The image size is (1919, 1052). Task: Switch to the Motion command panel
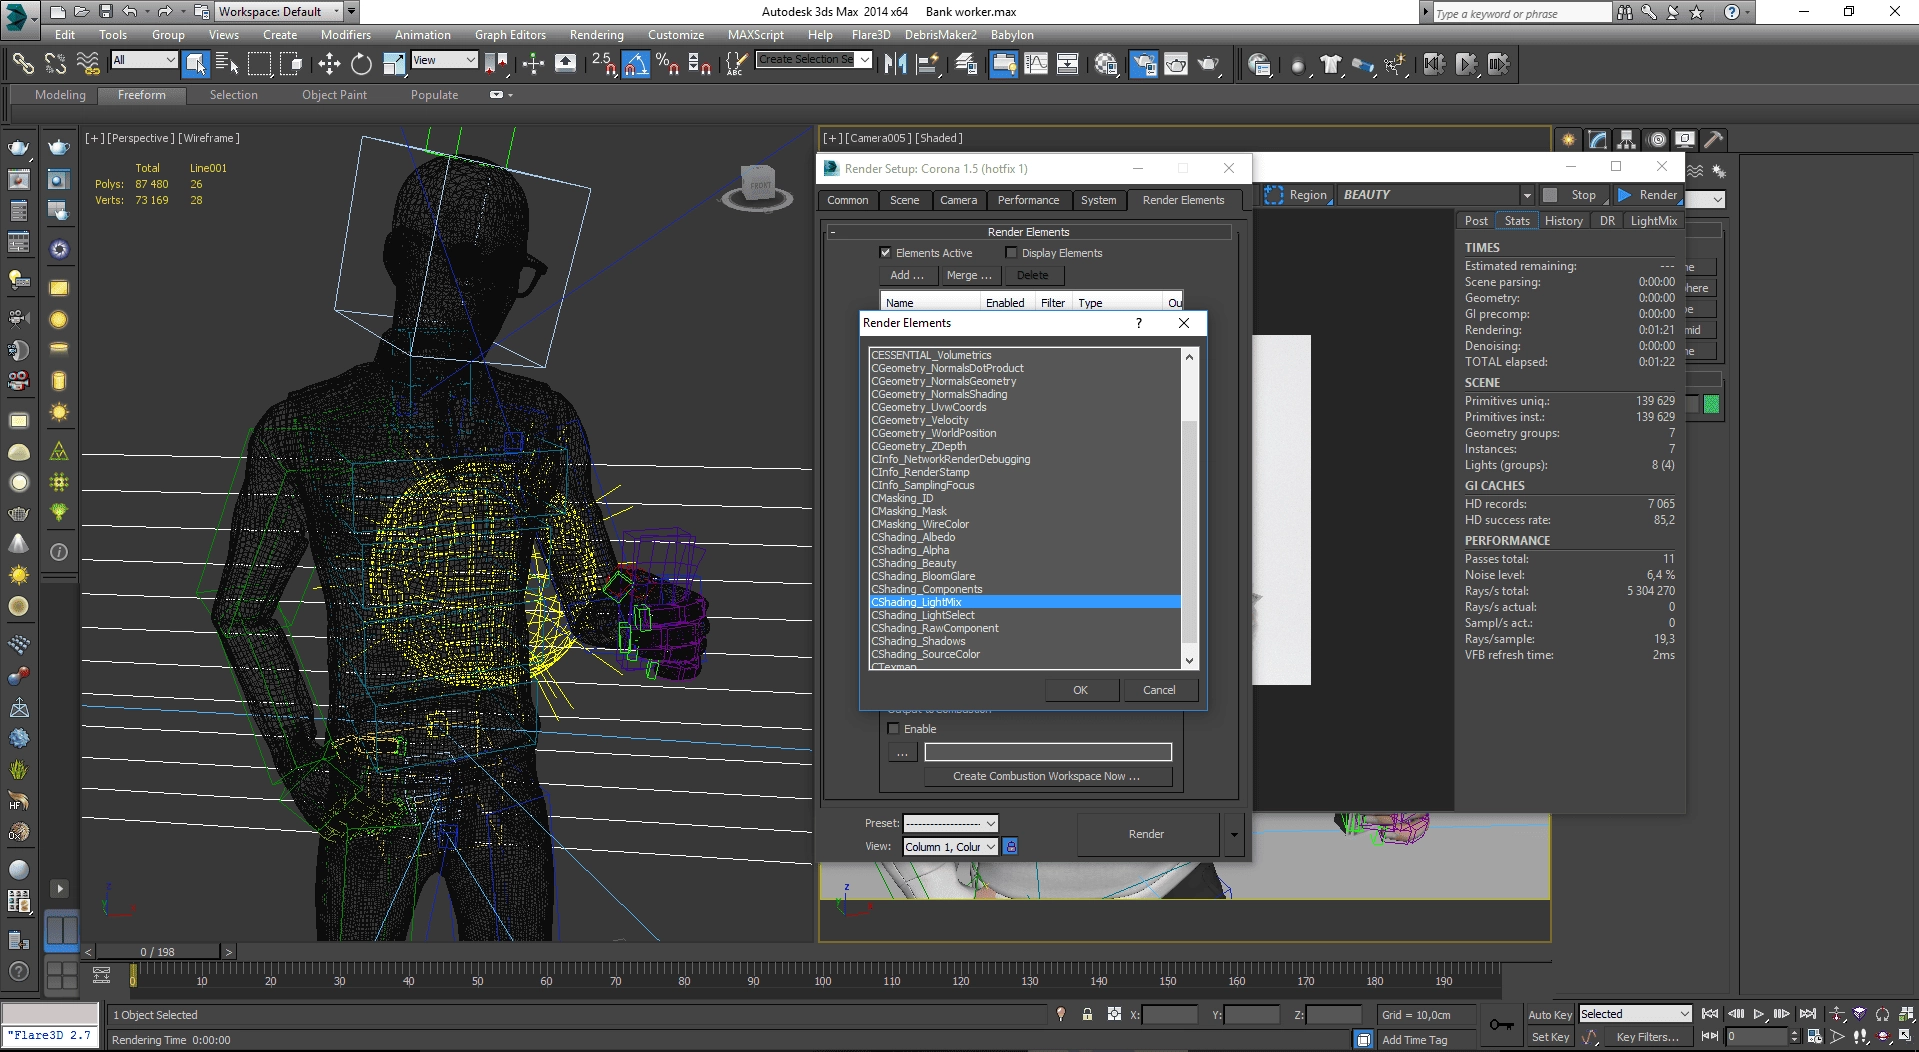1657,140
